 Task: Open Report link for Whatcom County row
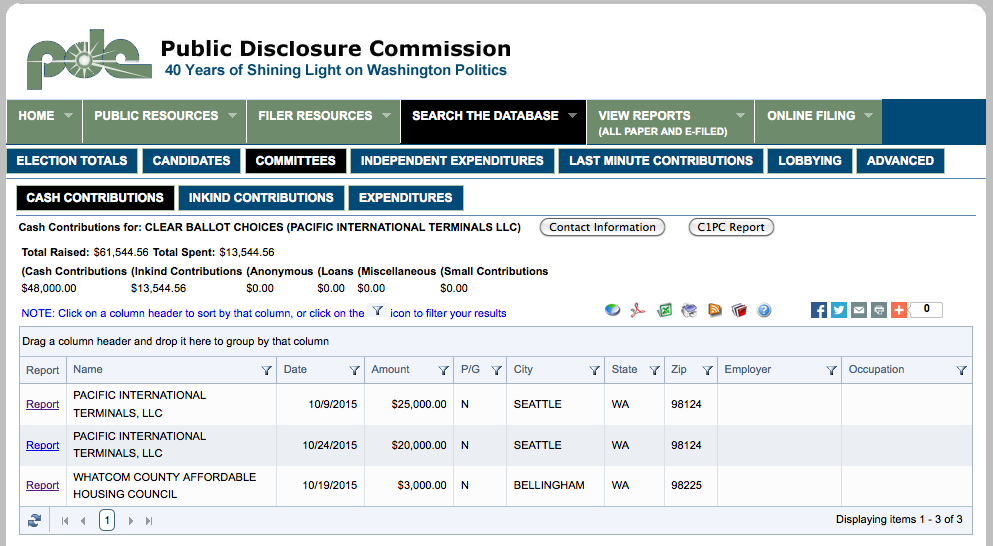point(43,485)
